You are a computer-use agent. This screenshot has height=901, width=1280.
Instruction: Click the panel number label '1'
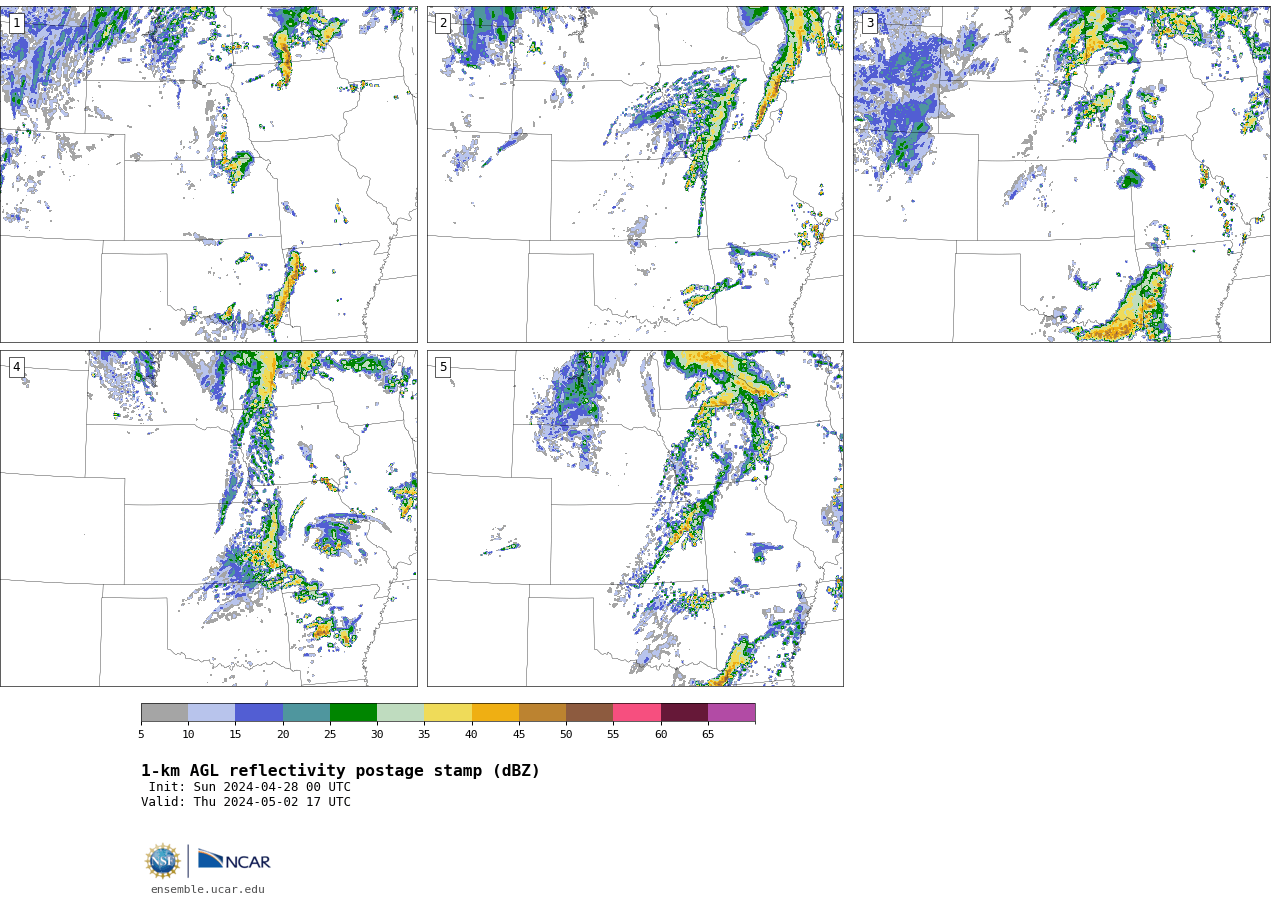16,23
